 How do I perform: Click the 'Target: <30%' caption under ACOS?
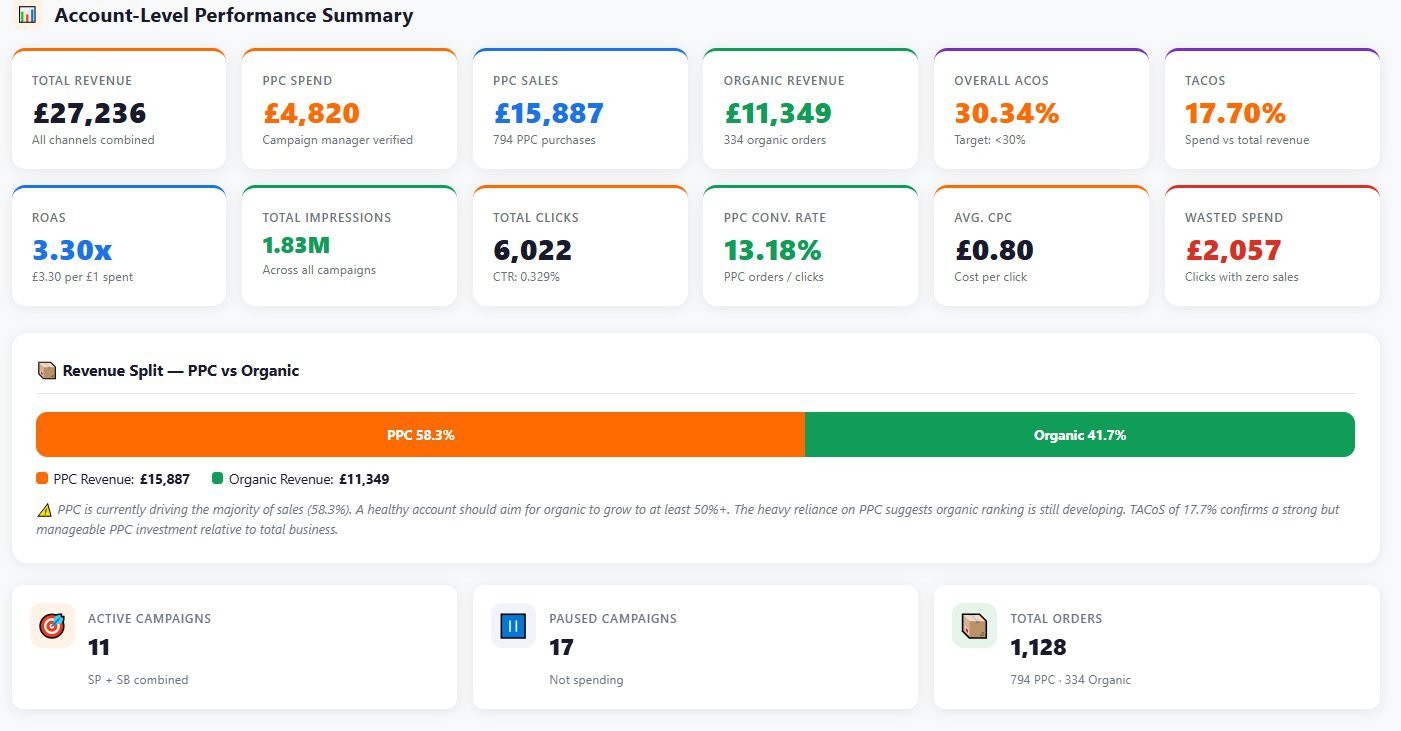coord(990,140)
